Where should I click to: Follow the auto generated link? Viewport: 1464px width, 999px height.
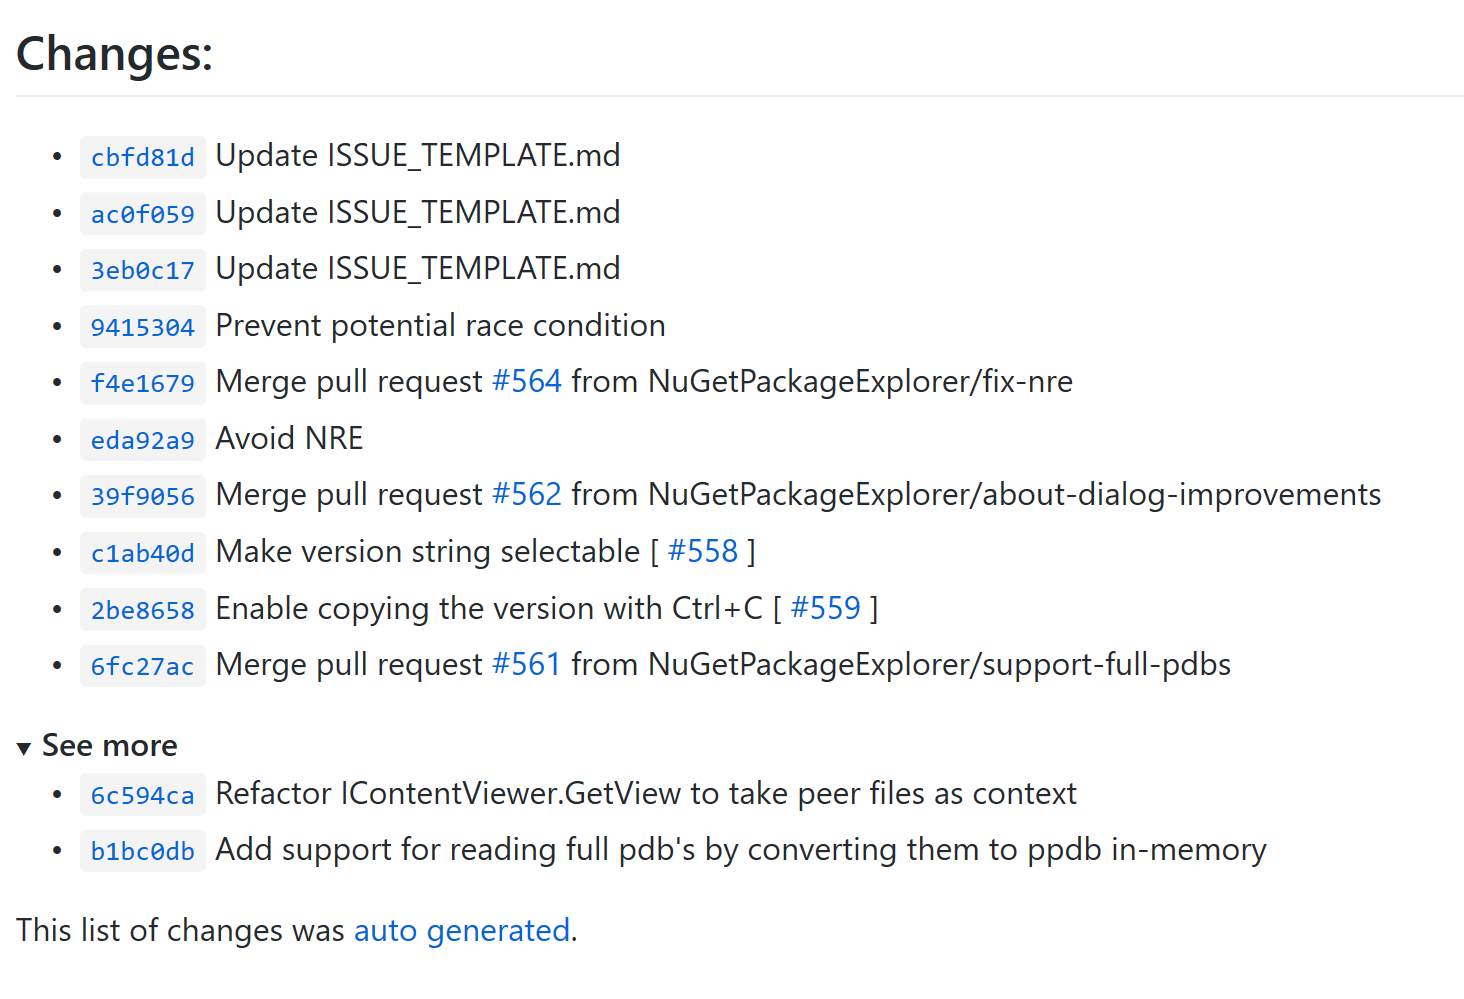[462, 931]
